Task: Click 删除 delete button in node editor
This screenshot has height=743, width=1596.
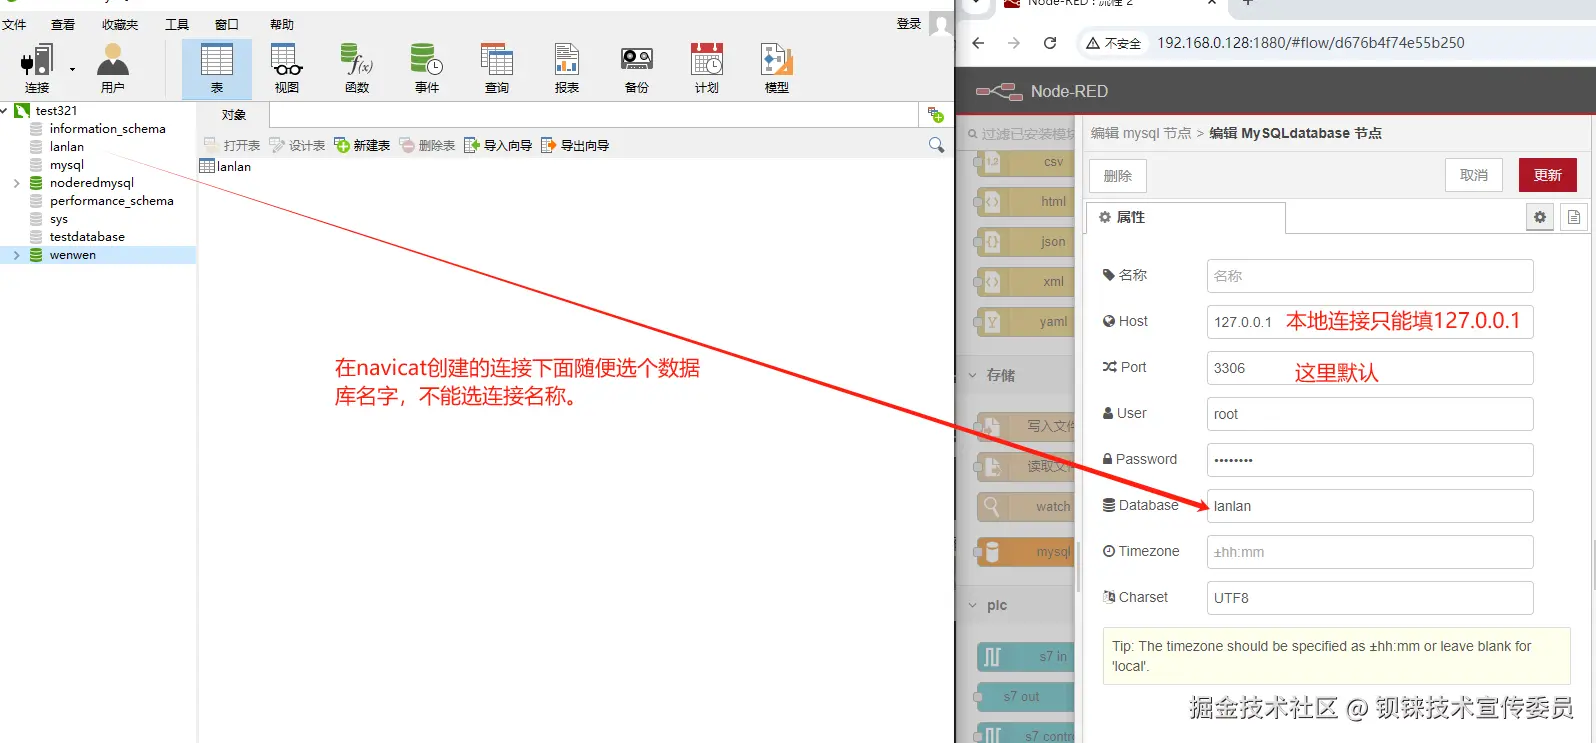Action: coord(1118,176)
